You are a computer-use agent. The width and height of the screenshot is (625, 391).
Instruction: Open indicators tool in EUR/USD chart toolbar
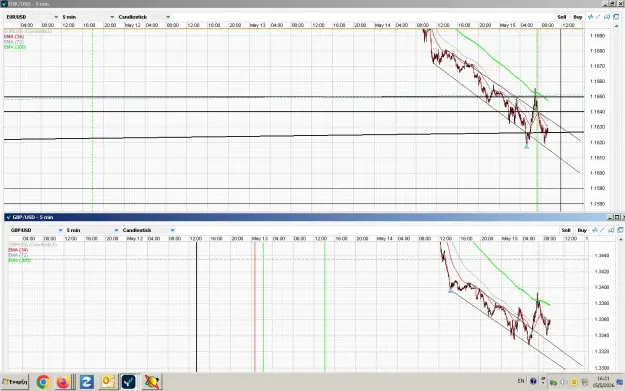(591, 17)
